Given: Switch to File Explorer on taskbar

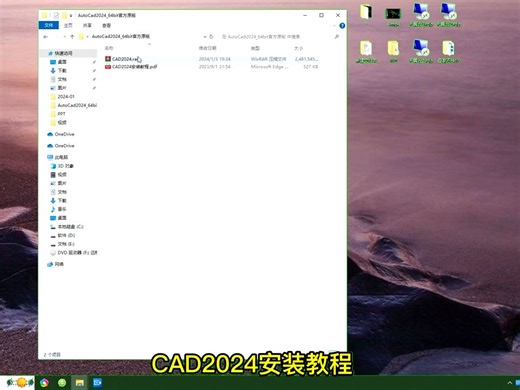Looking at the screenshot, I should [79, 383].
